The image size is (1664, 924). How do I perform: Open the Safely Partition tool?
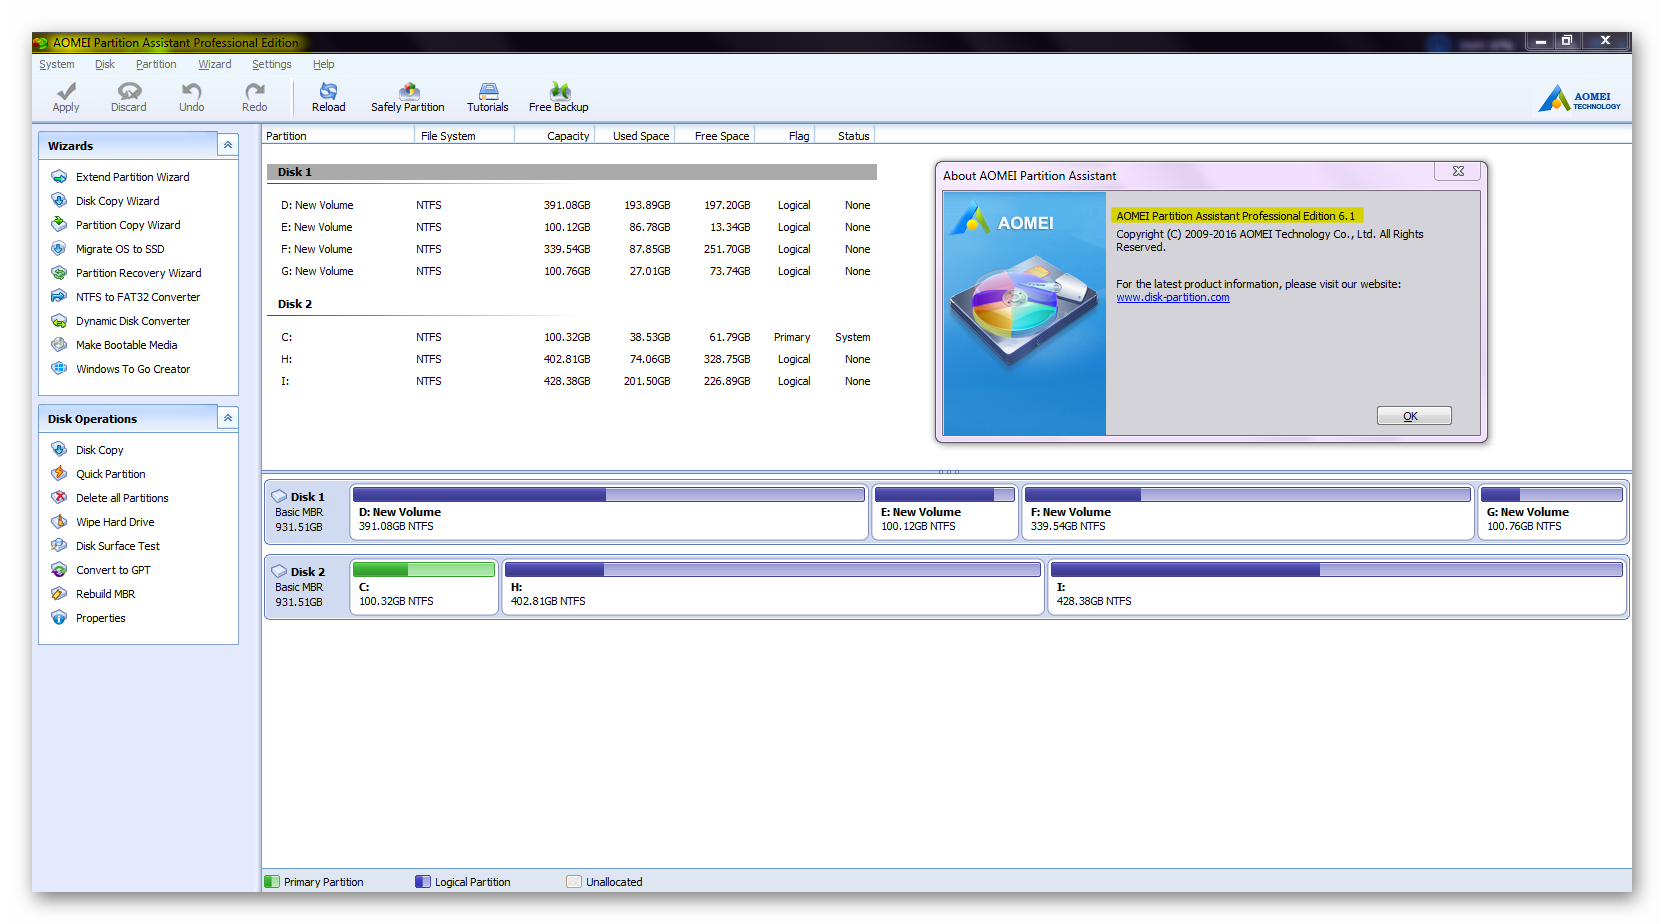click(x=407, y=97)
